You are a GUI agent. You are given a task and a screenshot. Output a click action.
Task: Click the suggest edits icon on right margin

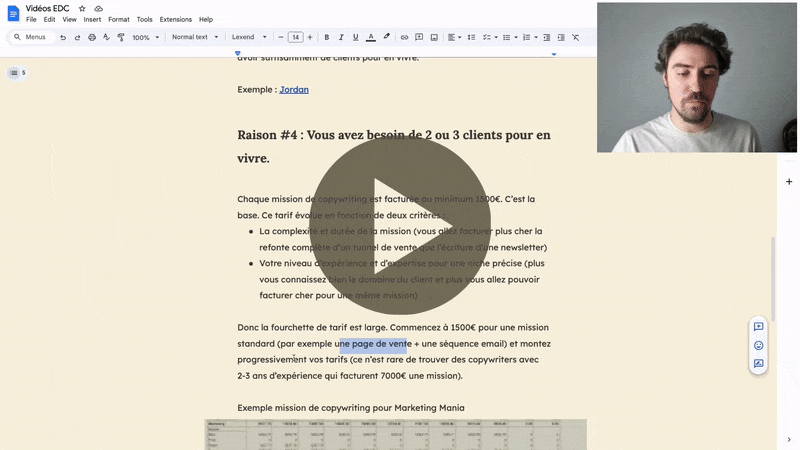coord(758,363)
